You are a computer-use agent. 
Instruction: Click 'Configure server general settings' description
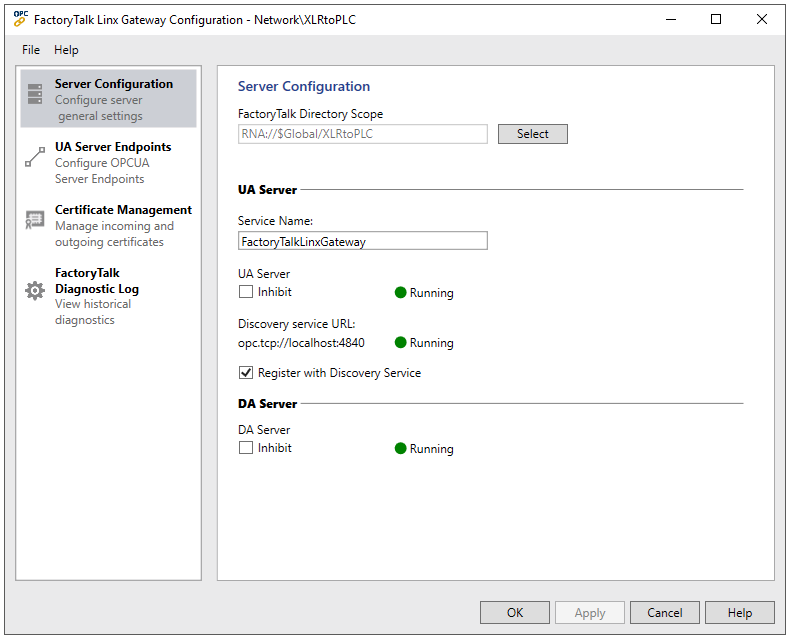[99, 108]
